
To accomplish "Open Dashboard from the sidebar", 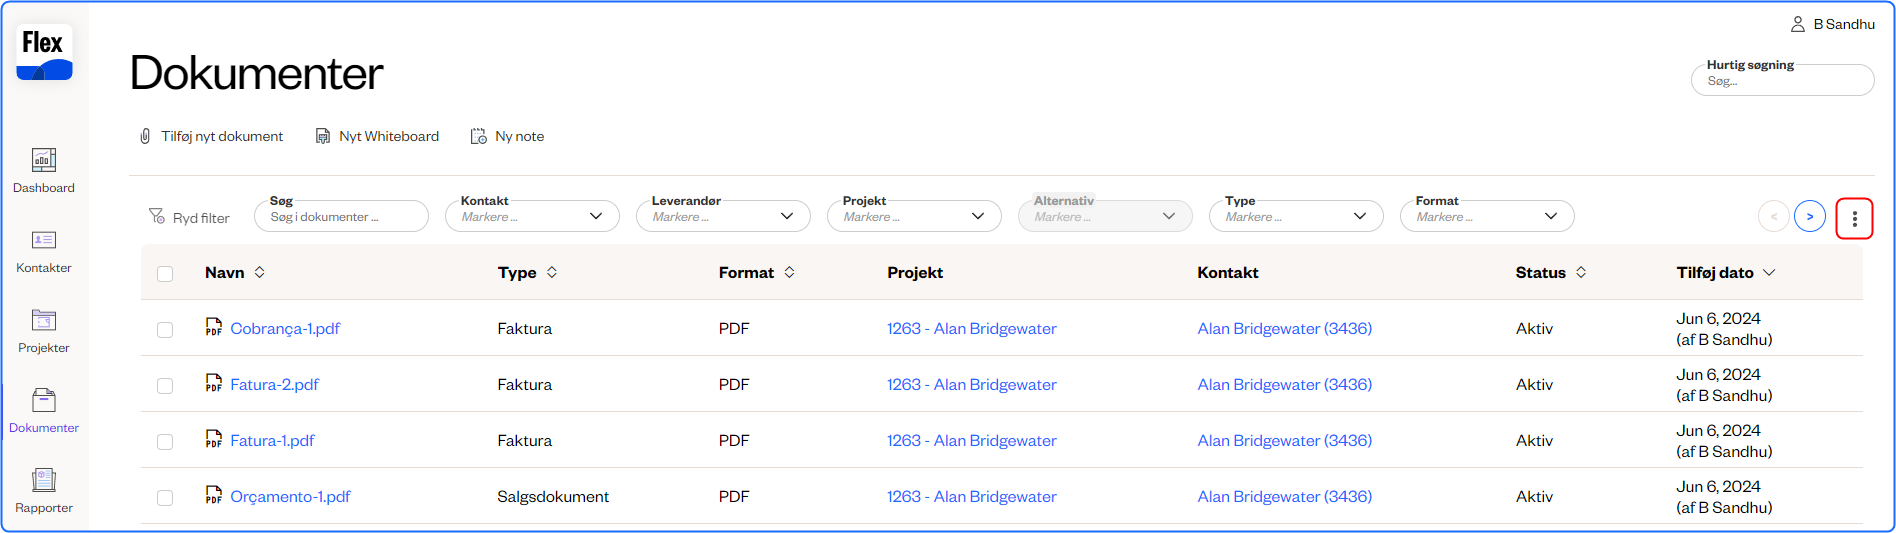I will click(44, 170).
